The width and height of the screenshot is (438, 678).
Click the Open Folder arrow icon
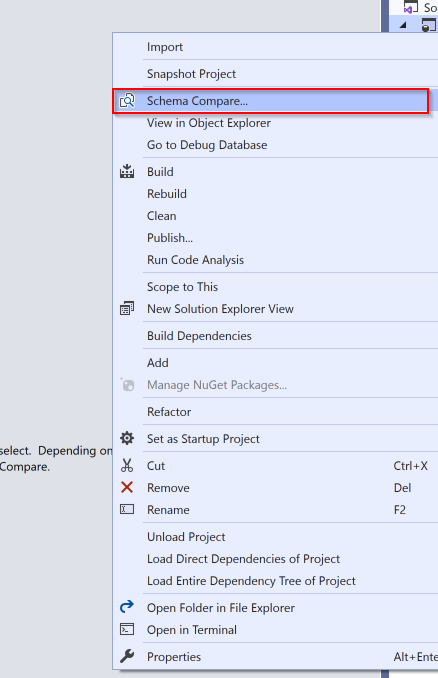pos(127,607)
